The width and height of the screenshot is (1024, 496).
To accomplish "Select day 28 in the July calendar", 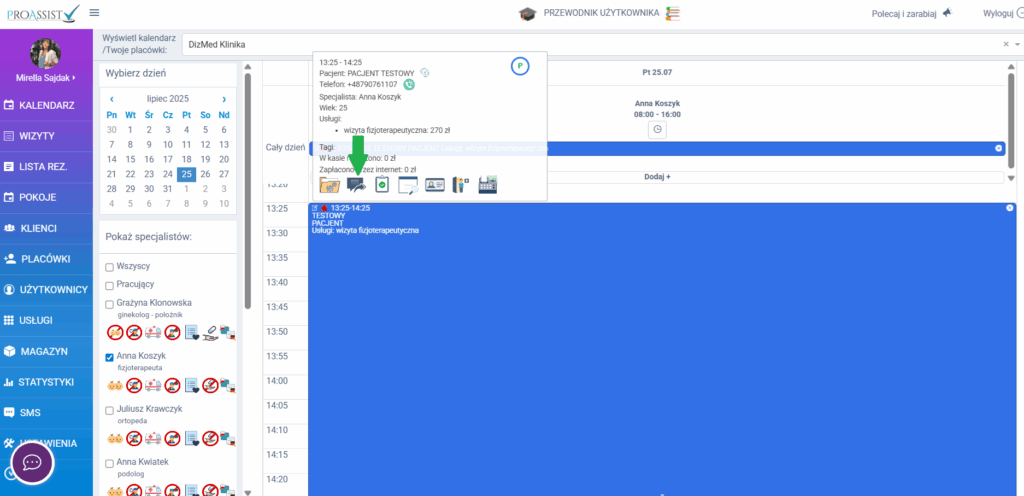I will [112, 188].
